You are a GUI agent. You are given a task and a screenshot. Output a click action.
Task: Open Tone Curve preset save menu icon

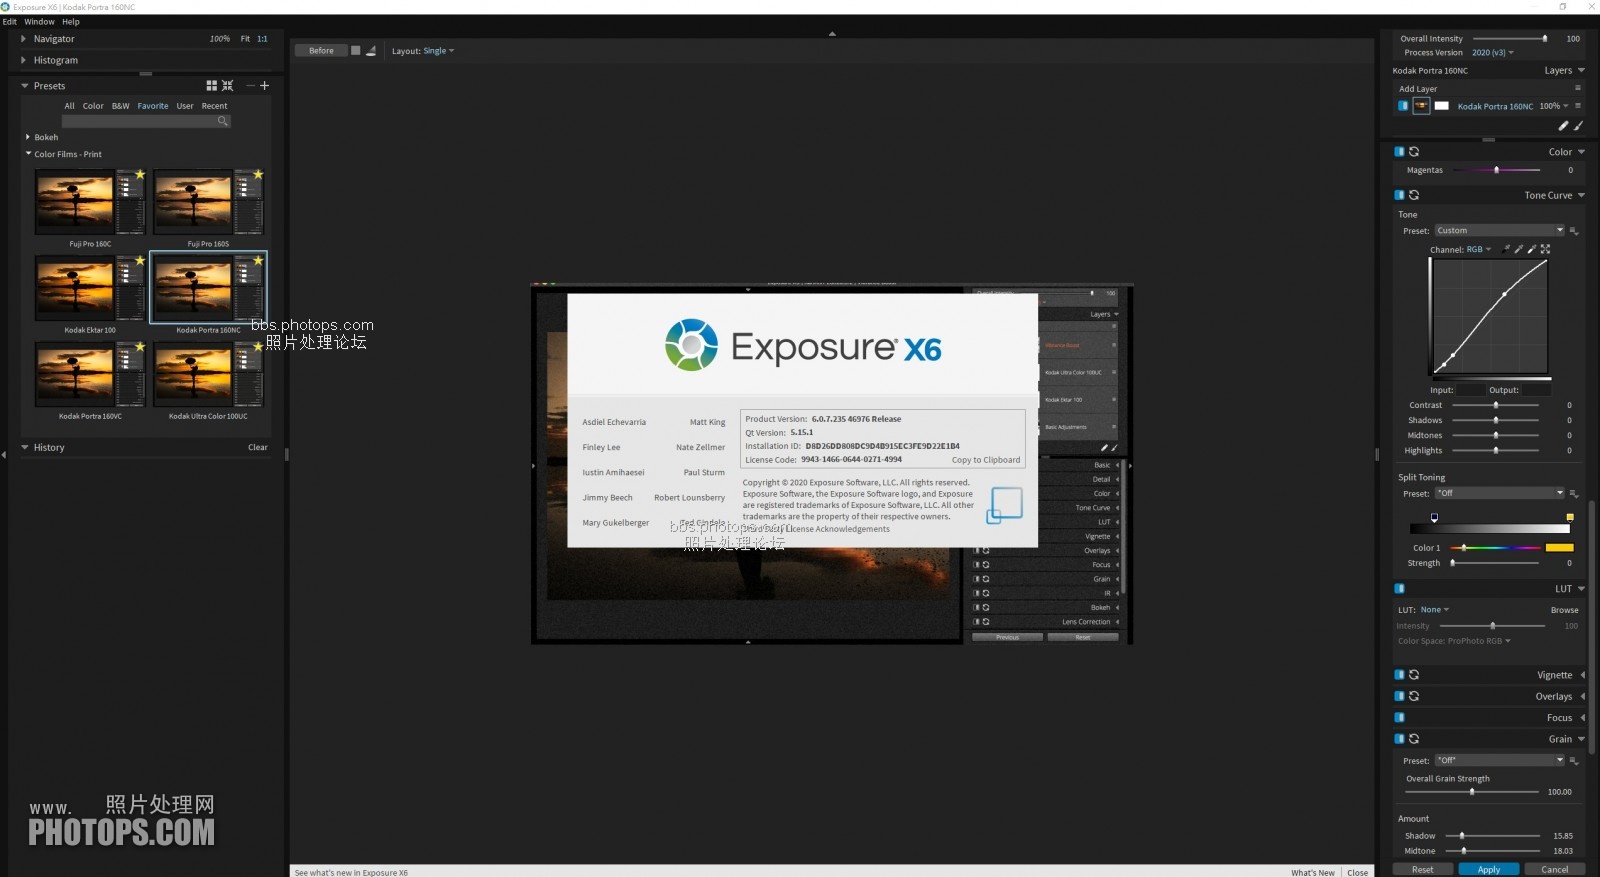click(x=1574, y=231)
